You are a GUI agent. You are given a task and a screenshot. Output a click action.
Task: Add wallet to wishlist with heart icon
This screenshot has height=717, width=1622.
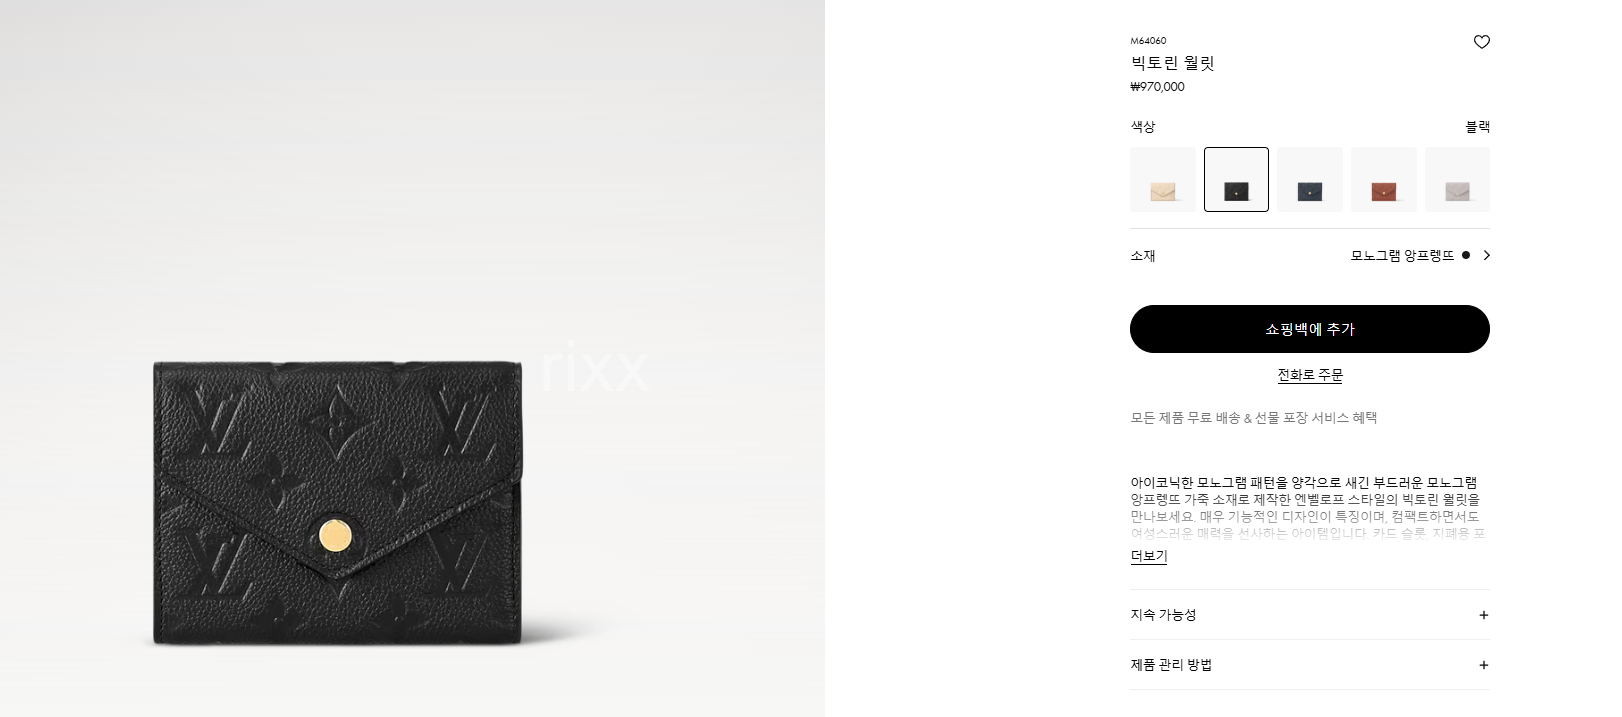point(1481,42)
